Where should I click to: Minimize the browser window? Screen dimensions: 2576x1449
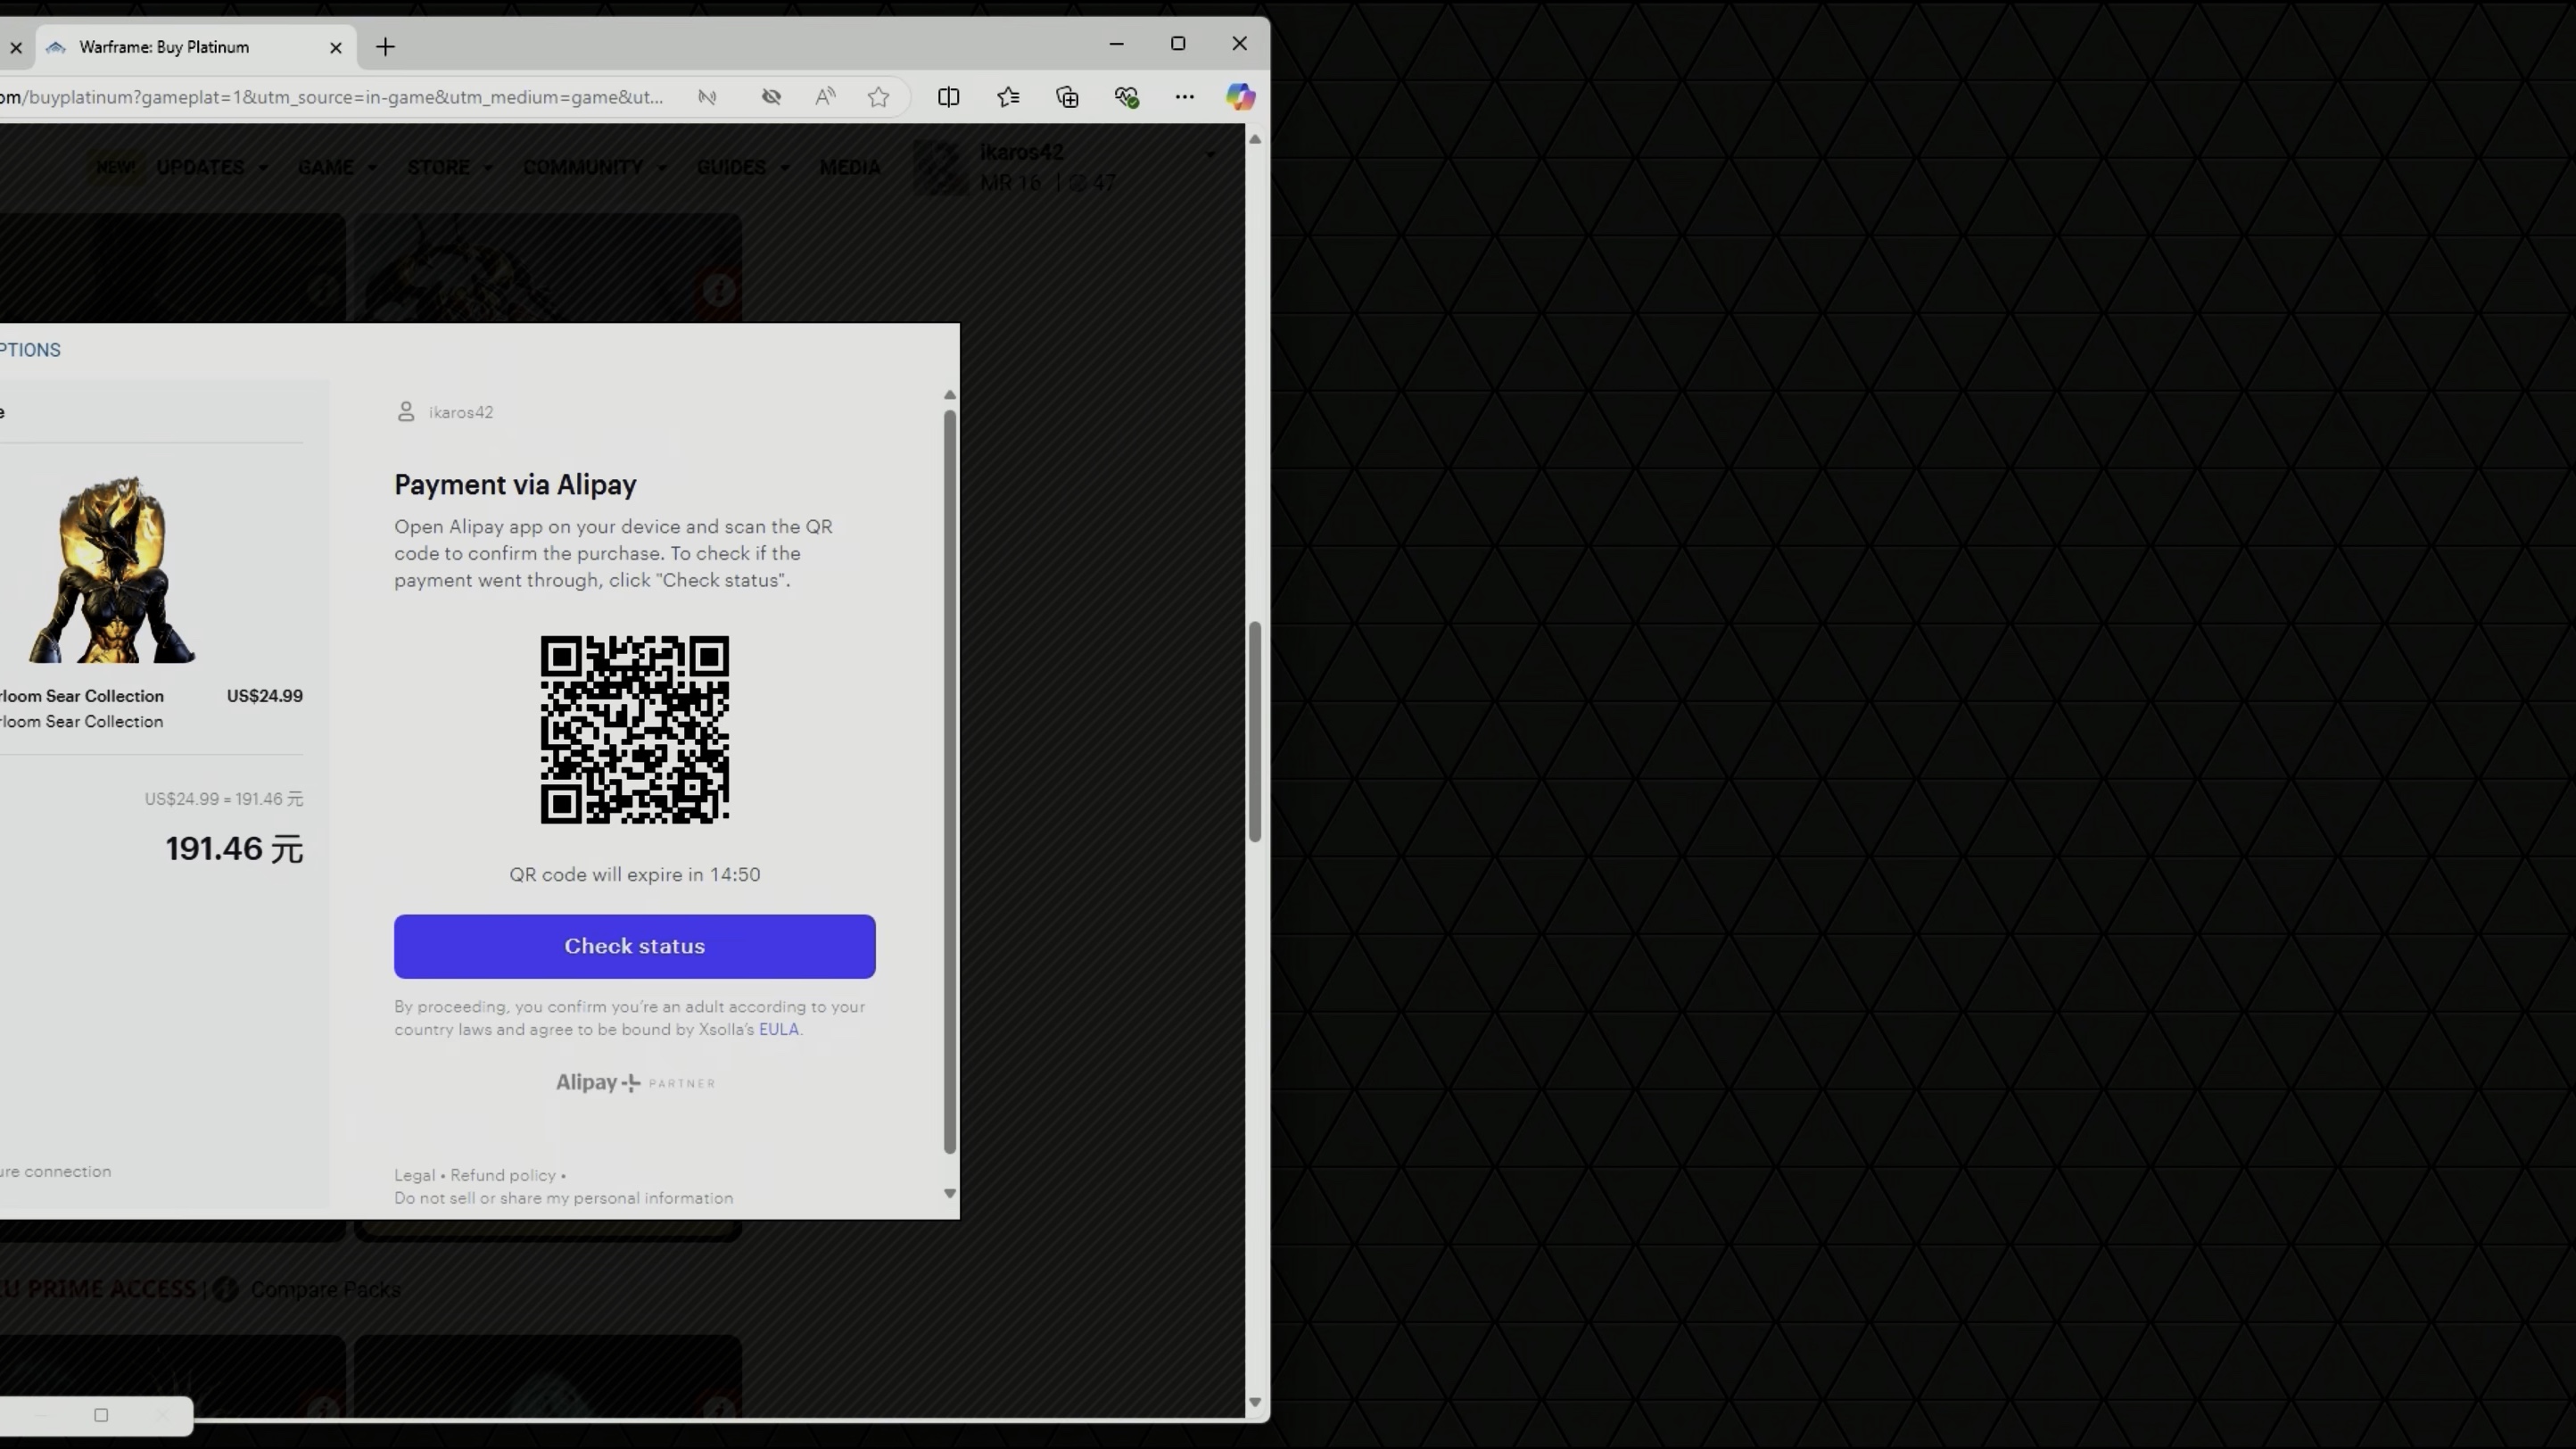[x=1116, y=44]
